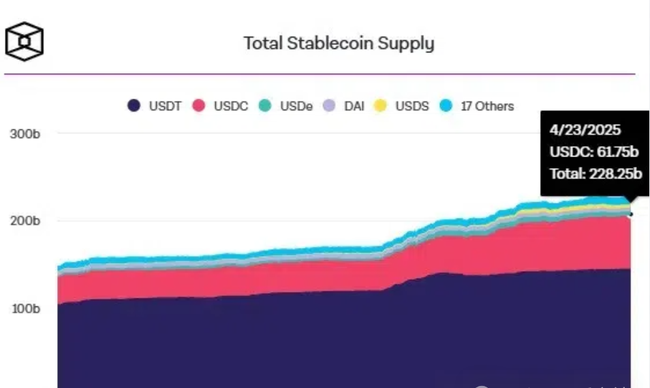Click the 200b y-axis label
The image size is (650, 388).
25,221
